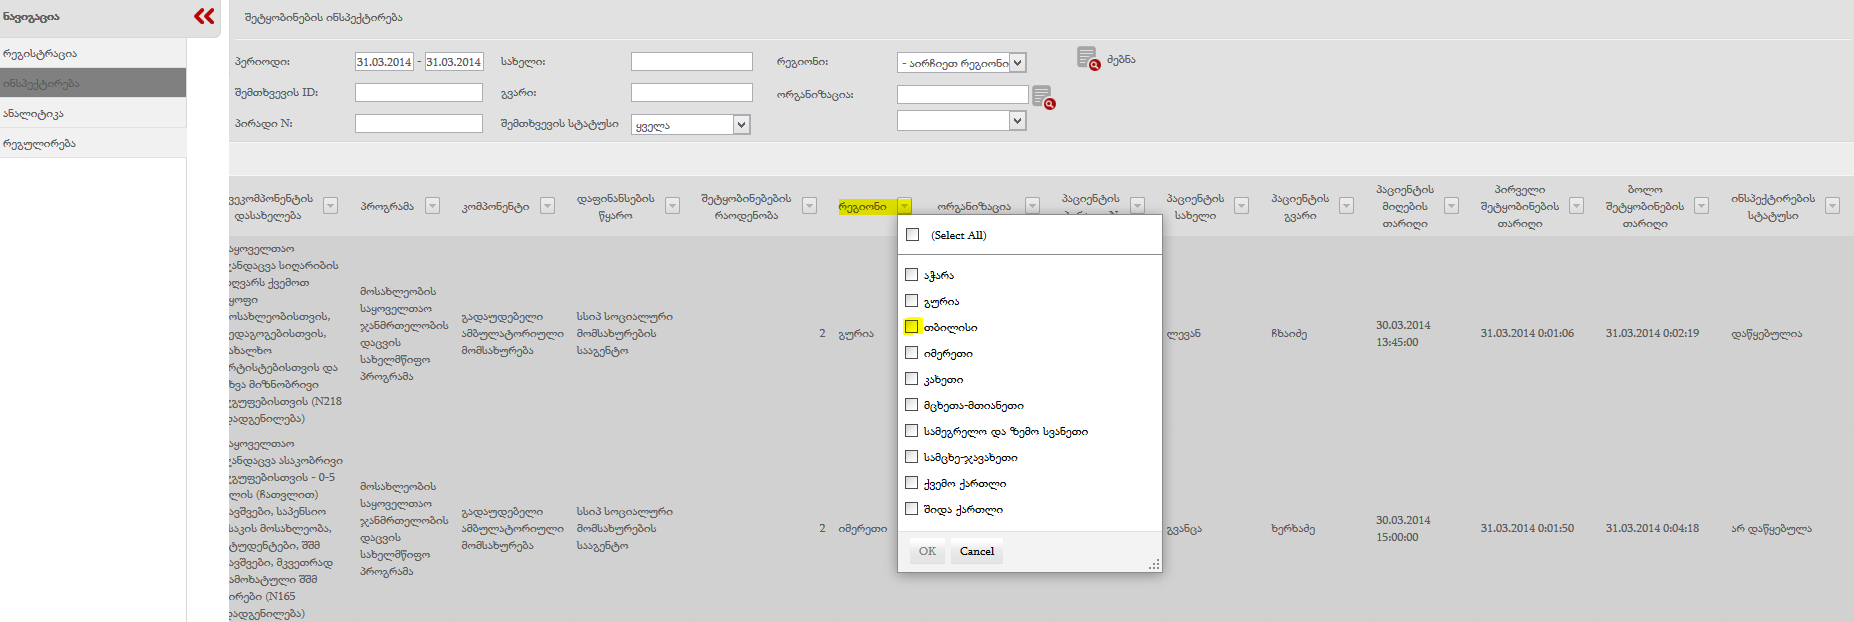Expand the შემთხვევის სტატუსი dropdown

click(741, 125)
